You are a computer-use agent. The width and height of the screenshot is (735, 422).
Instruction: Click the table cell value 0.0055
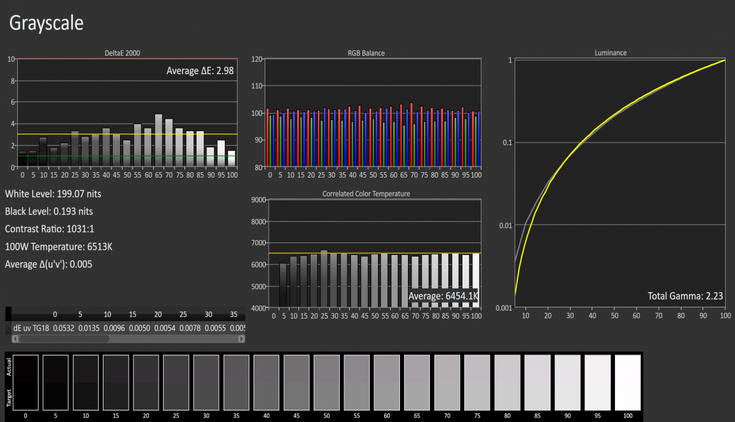[215, 328]
